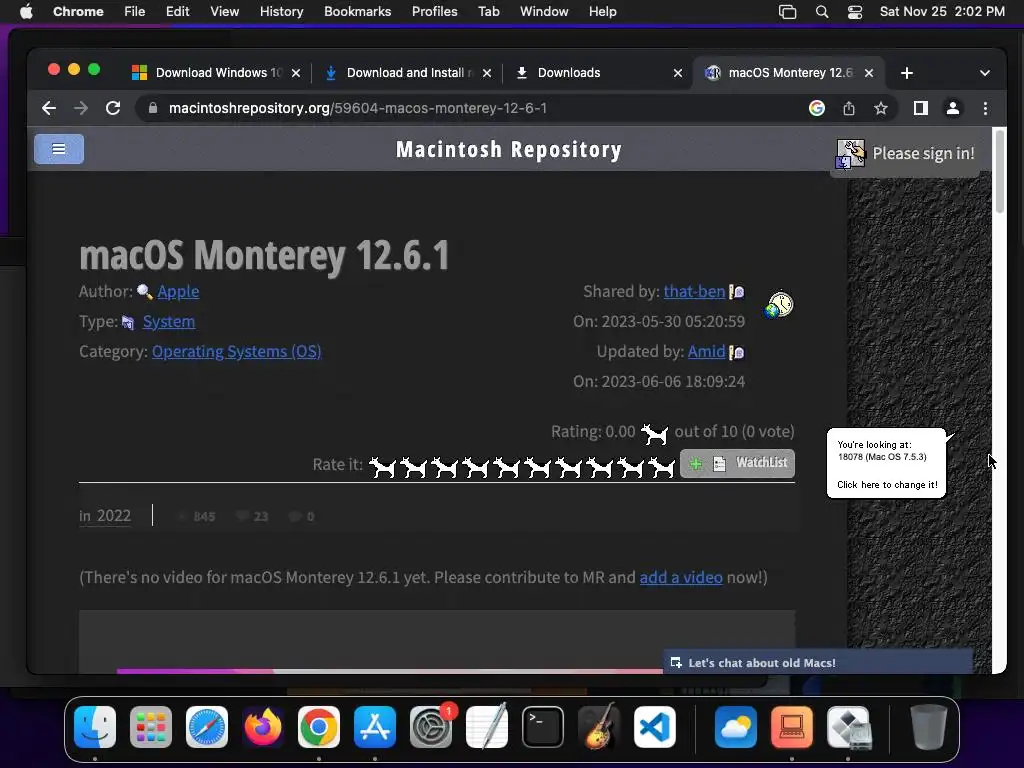The image size is (1024, 768).
Task: Open Finder from the dock
Action: [95, 727]
